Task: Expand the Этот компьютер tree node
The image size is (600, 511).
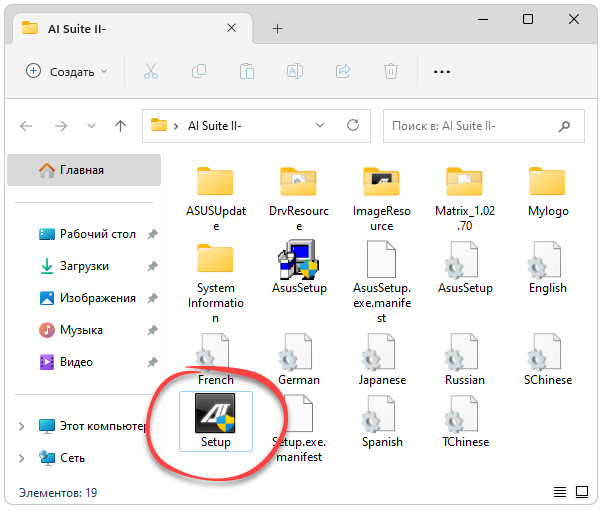Action: [x=21, y=426]
